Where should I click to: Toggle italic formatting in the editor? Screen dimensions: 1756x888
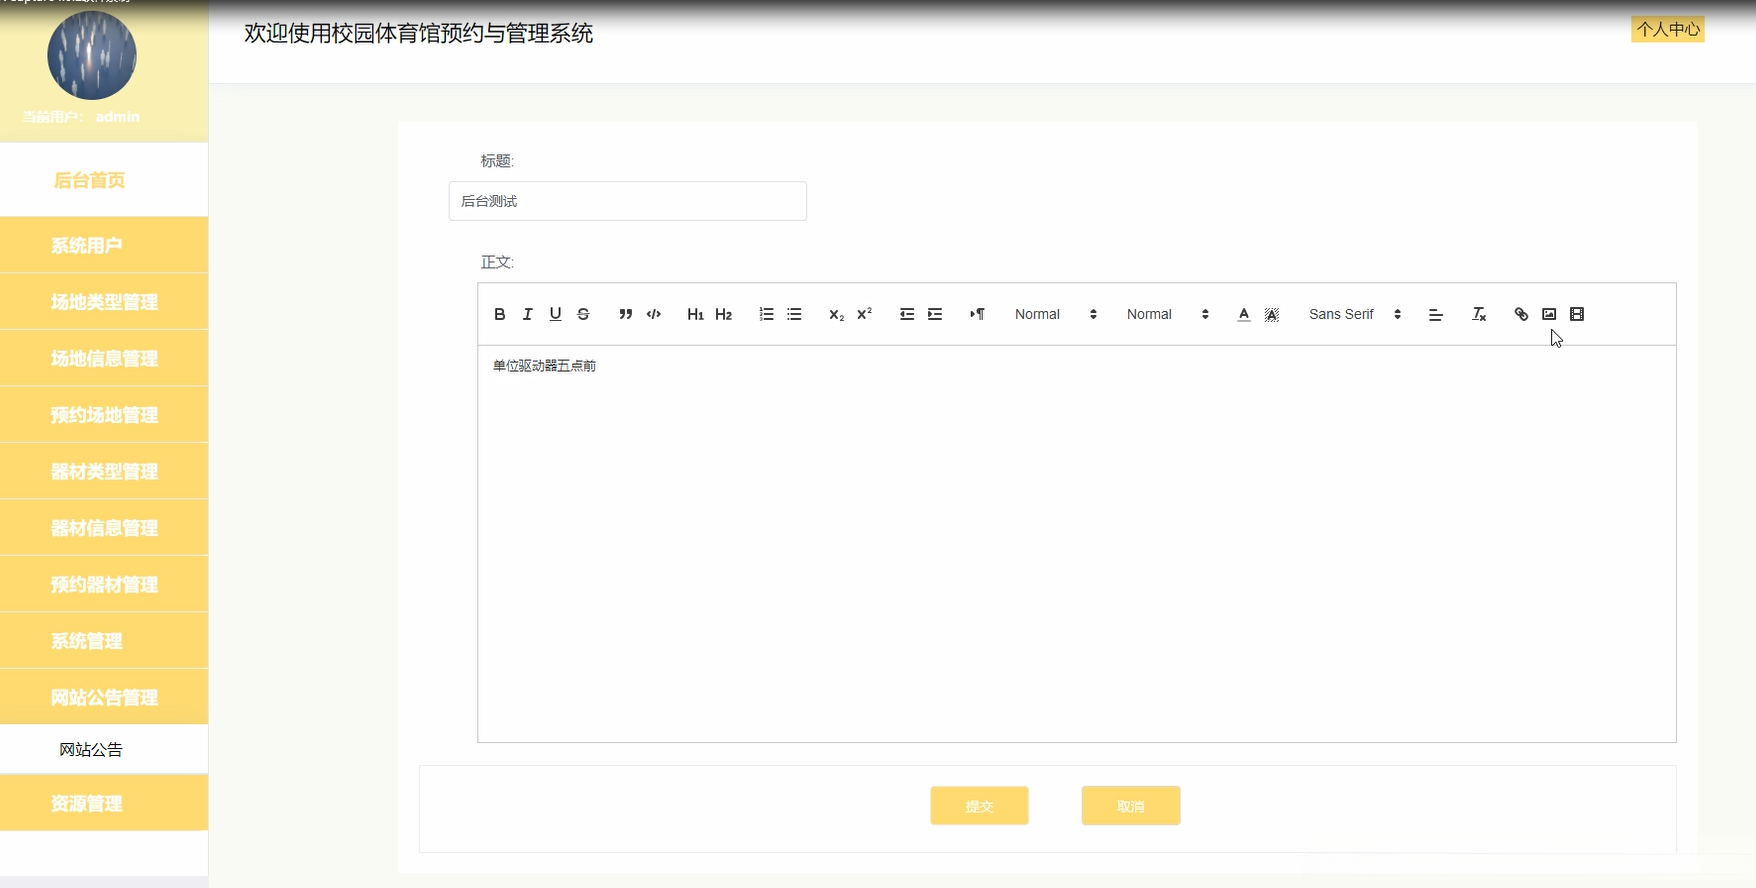528,314
